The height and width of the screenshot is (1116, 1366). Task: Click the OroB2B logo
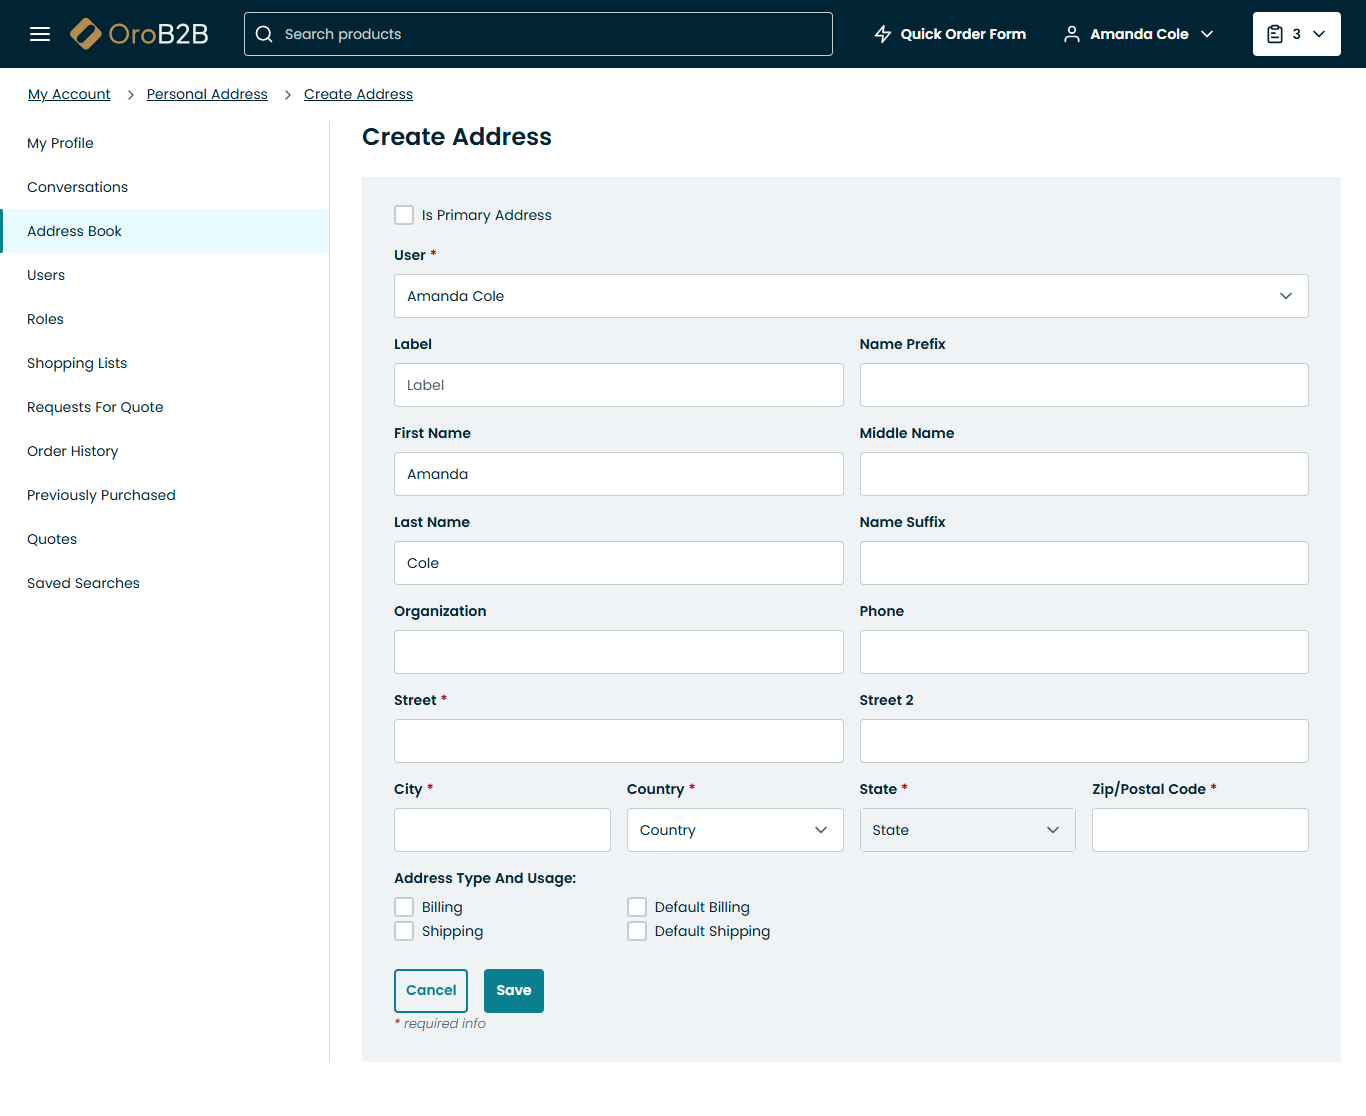pos(139,34)
